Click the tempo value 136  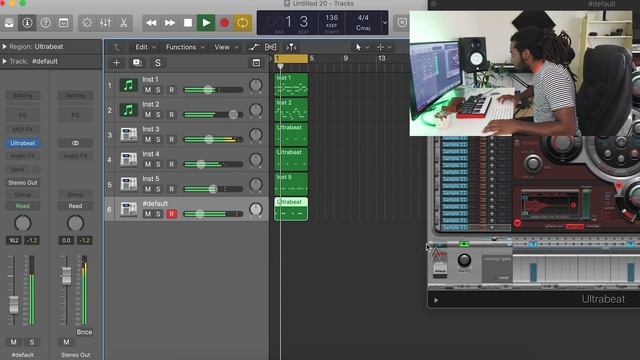tap(331, 18)
